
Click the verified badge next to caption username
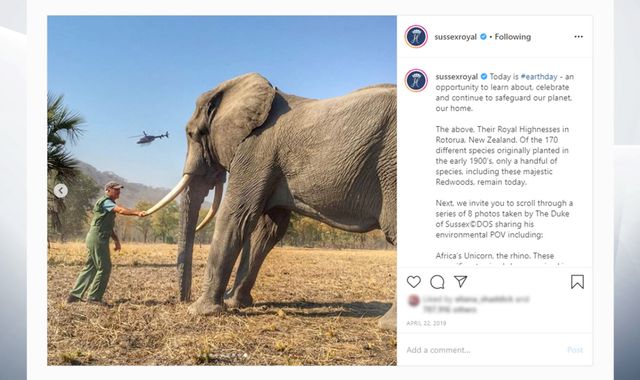click(484, 76)
